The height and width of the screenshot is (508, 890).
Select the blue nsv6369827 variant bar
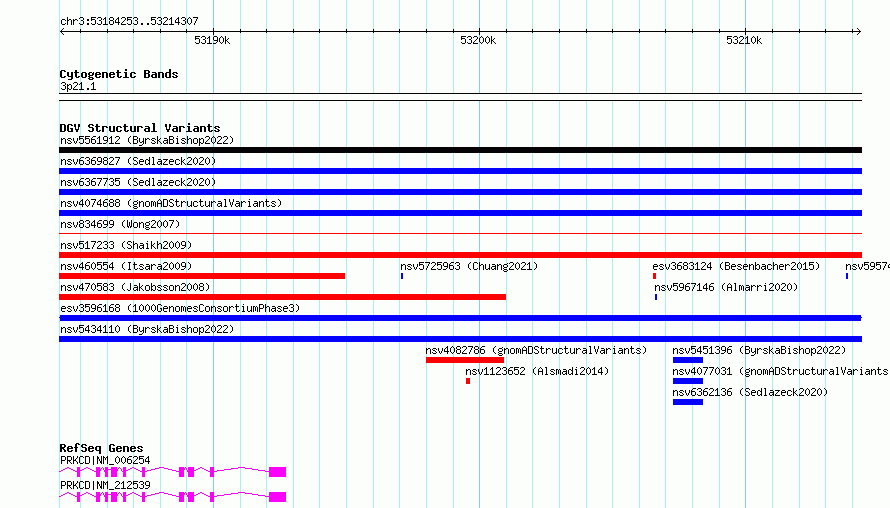click(x=460, y=171)
